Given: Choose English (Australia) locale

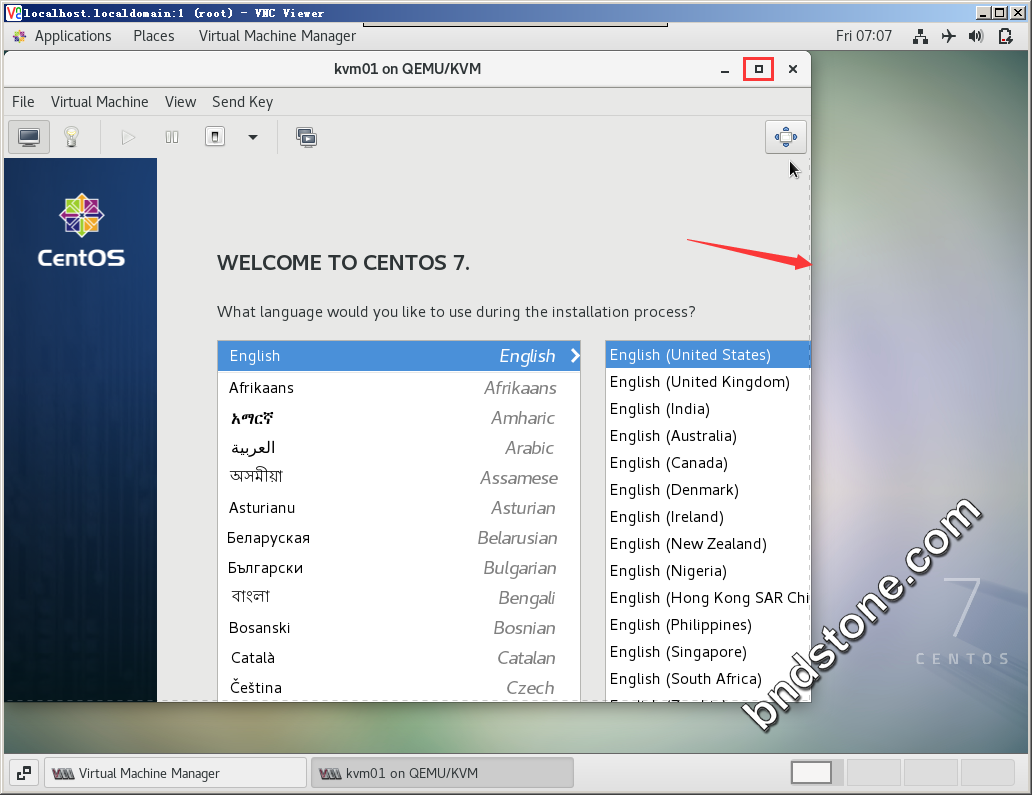Looking at the screenshot, I should 708,436.
